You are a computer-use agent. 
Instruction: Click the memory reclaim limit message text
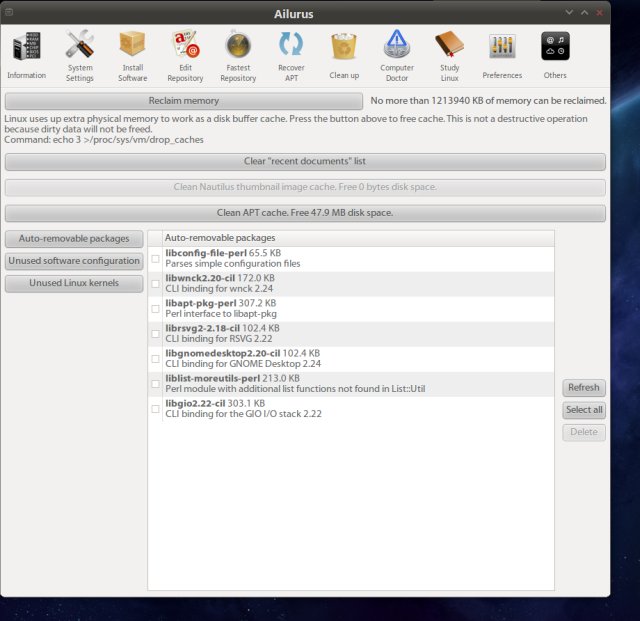coord(488,101)
